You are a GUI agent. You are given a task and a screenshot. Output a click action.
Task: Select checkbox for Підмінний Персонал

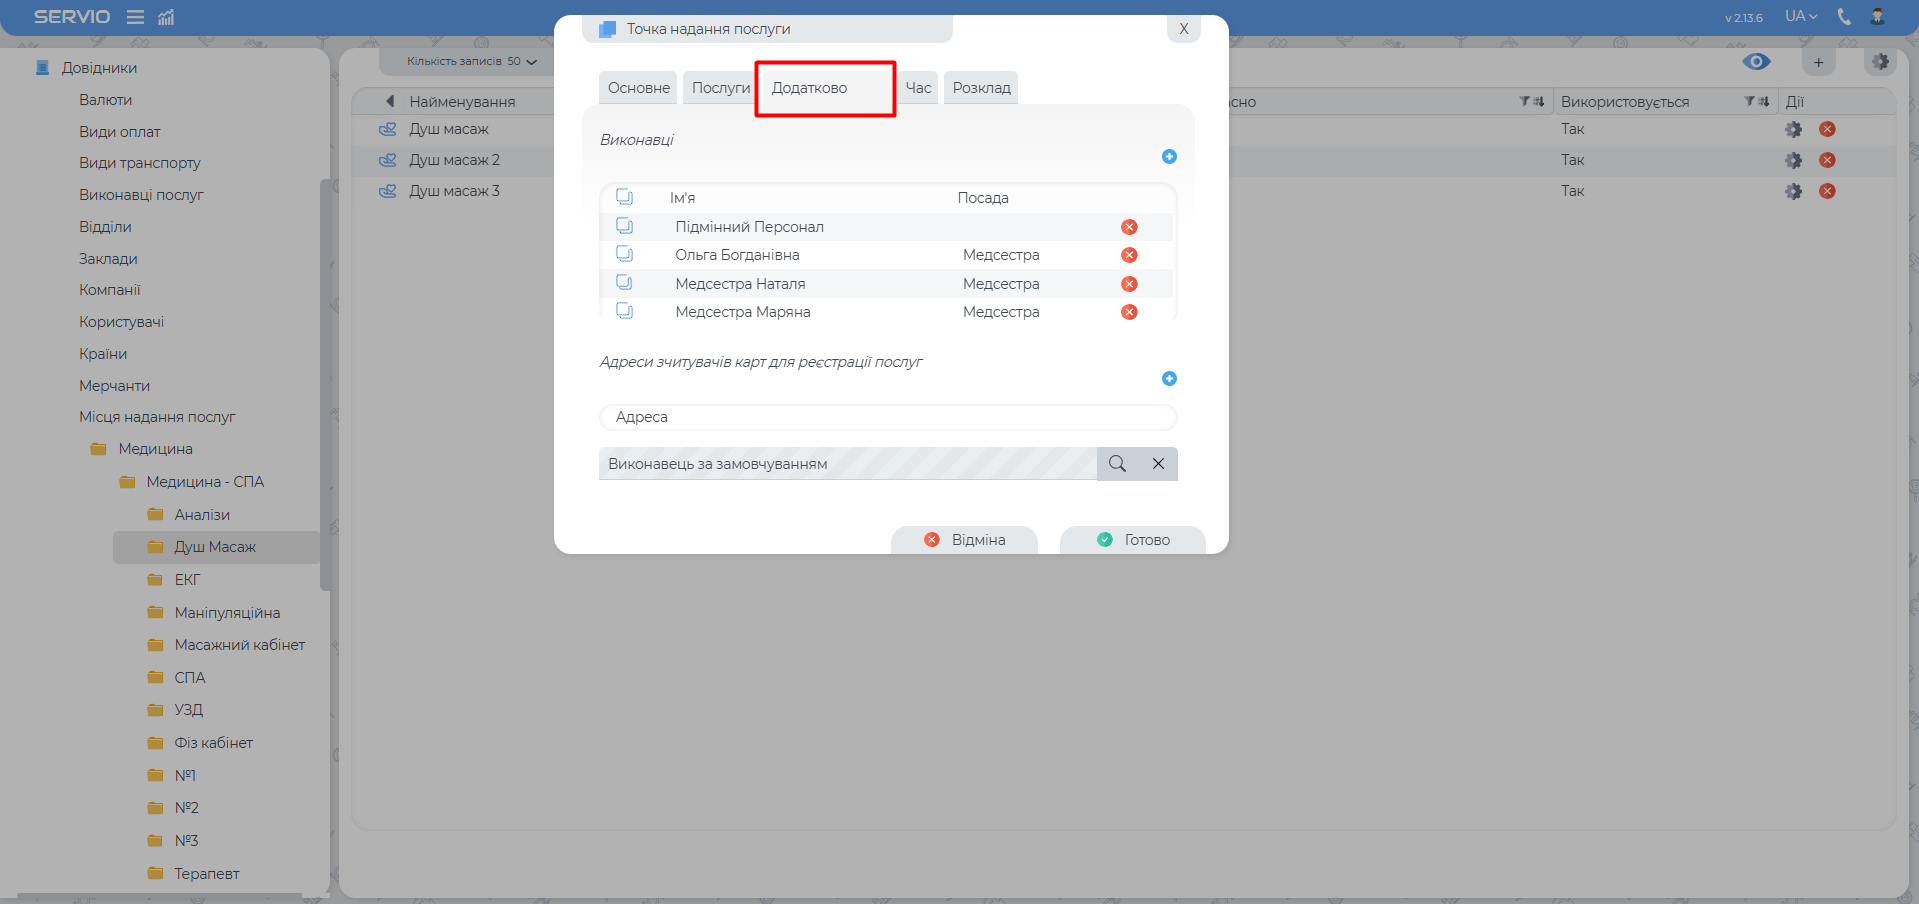pyautogui.click(x=624, y=226)
